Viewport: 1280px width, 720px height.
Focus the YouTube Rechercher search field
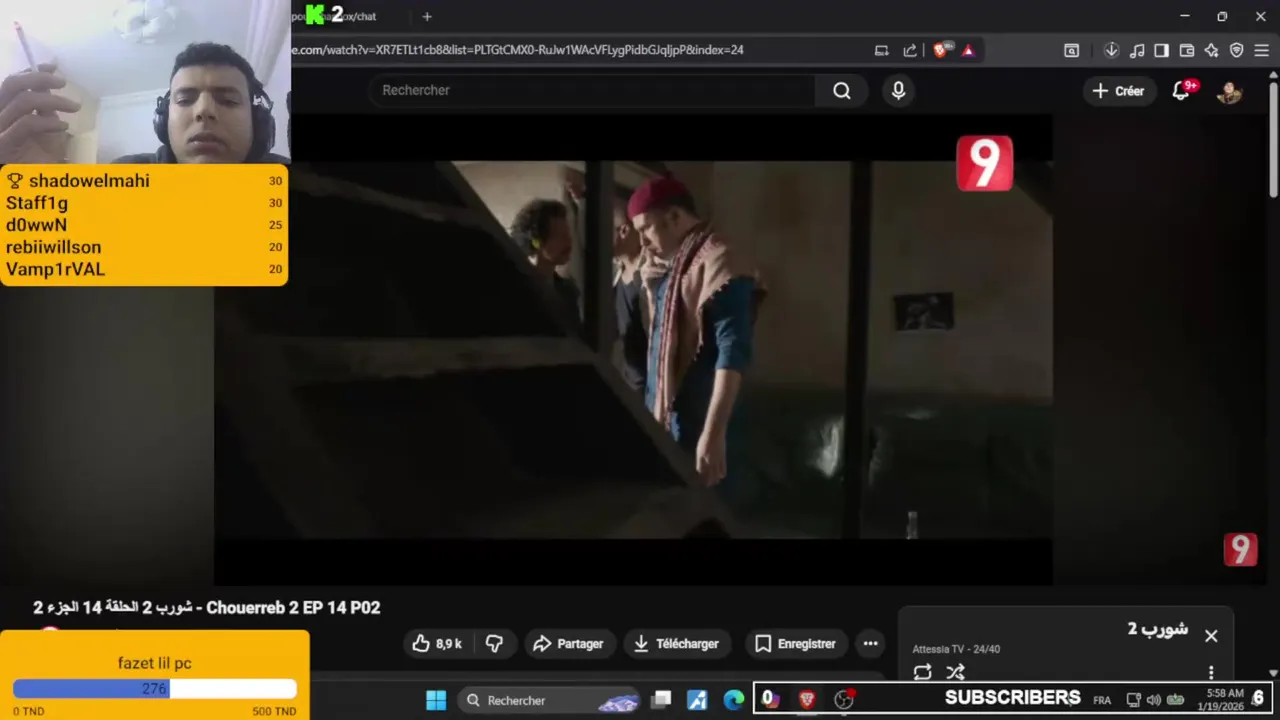tap(593, 90)
